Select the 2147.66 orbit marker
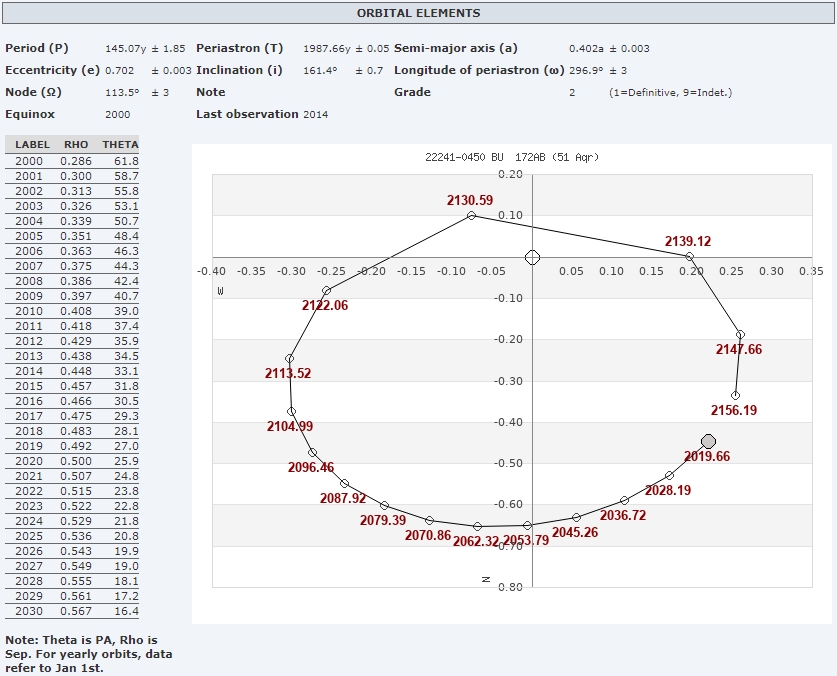Image resolution: width=837 pixels, height=676 pixels. (x=740, y=334)
